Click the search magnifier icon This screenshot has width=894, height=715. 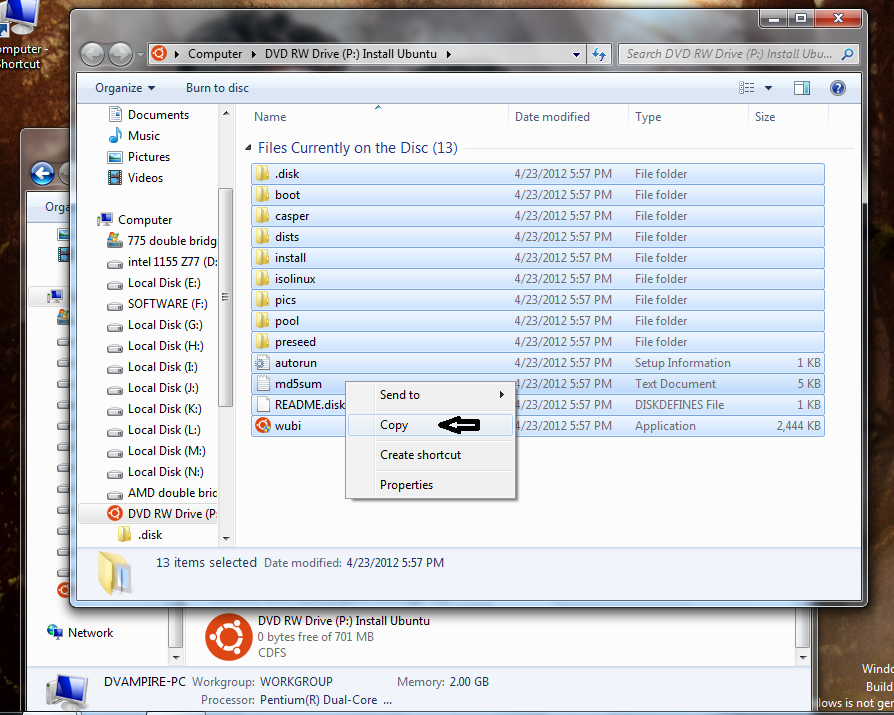coord(847,54)
